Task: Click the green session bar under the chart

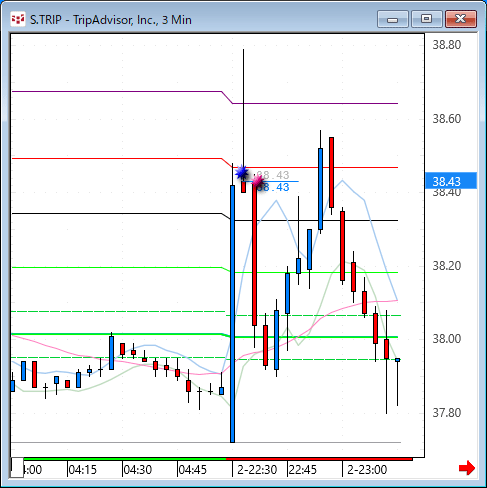Action: (125, 459)
